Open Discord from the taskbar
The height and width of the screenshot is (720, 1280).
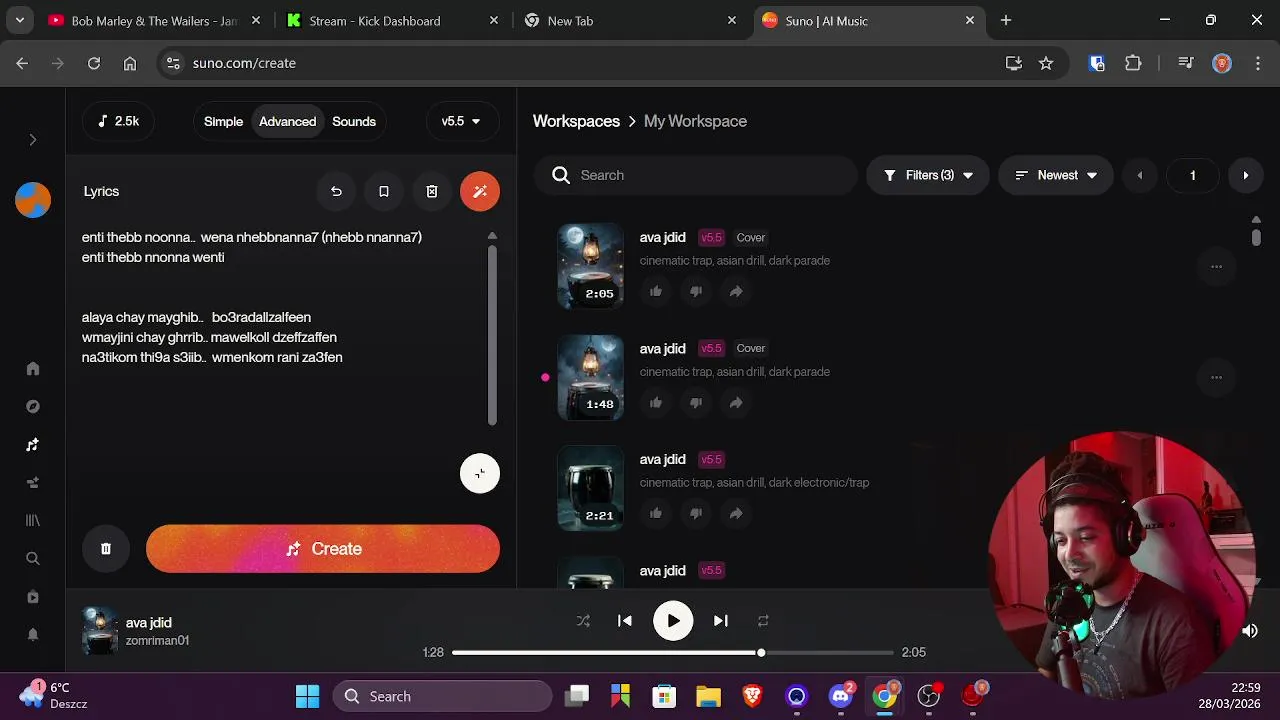[841, 696]
